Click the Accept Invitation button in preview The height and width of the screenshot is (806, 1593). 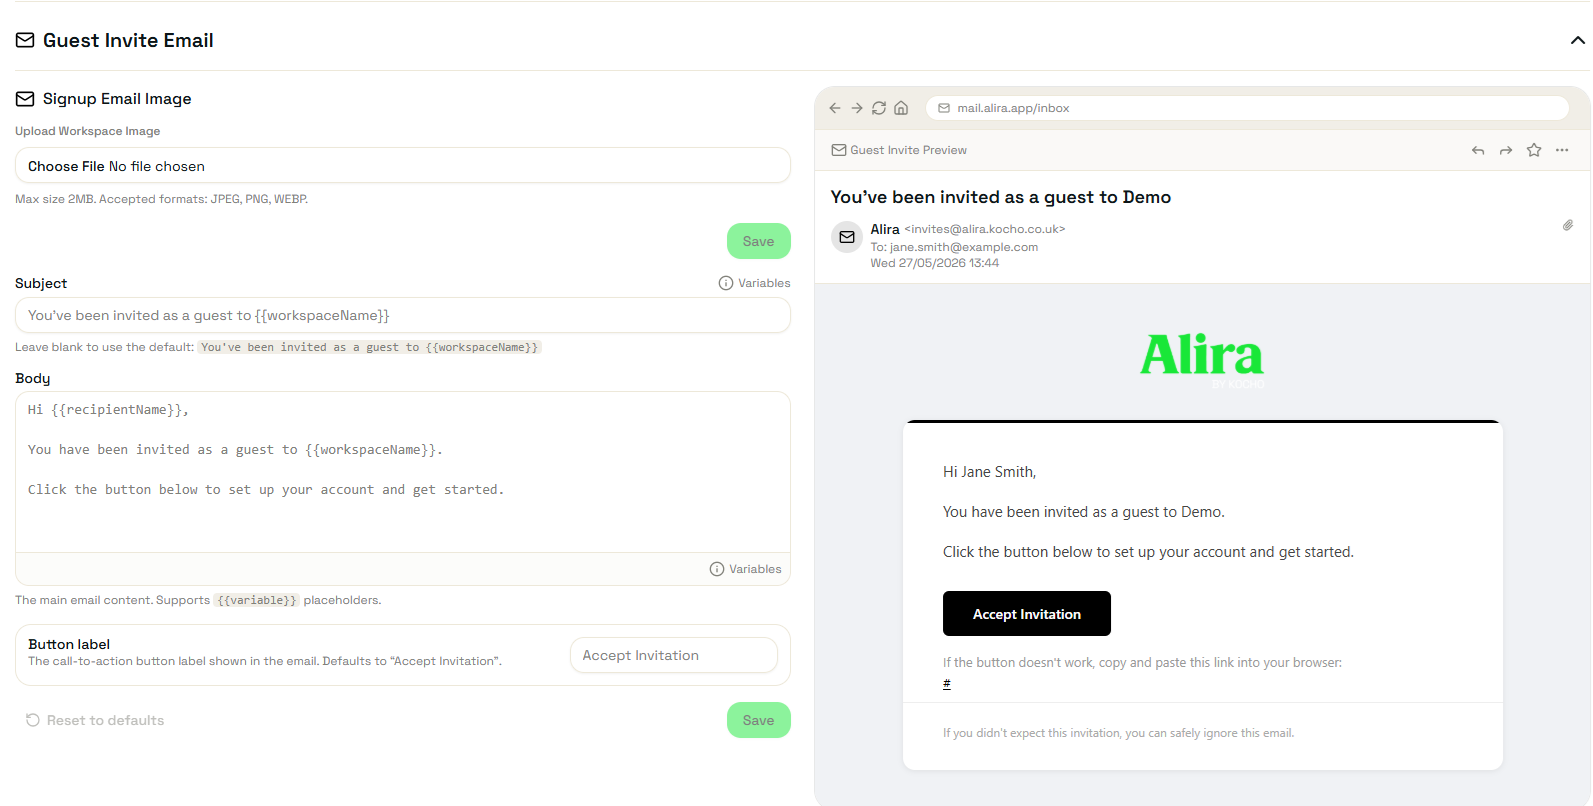(1027, 613)
